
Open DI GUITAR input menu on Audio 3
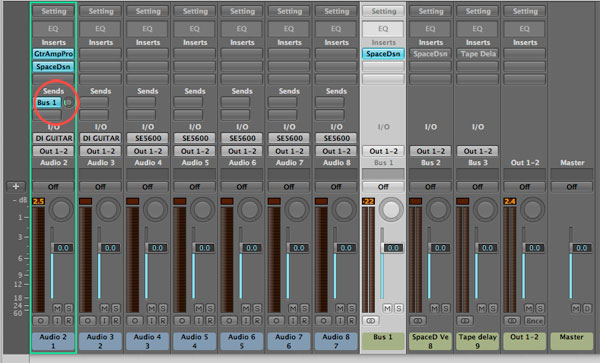101,138
